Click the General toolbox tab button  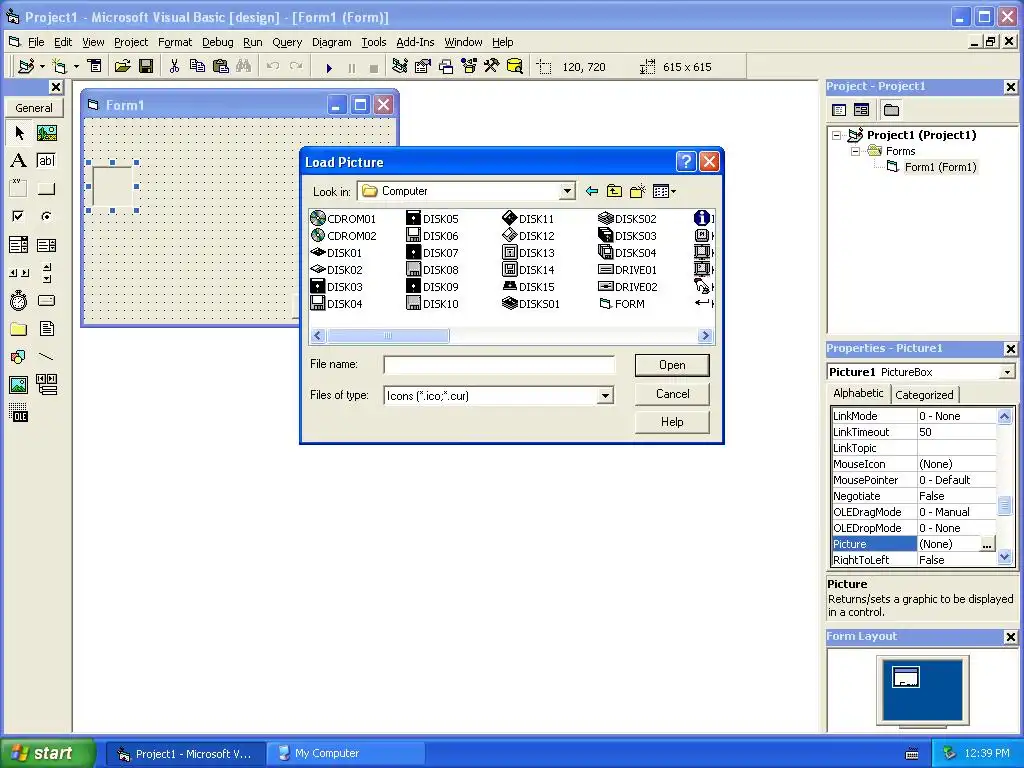34,108
